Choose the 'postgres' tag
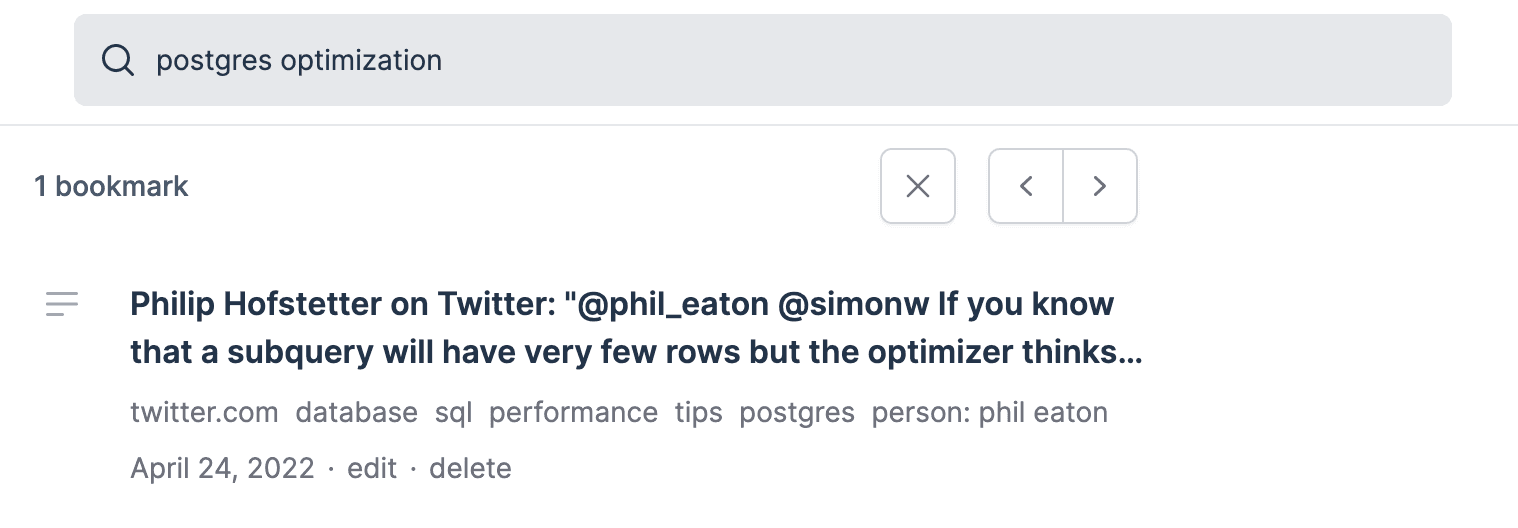The height and width of the screenshot is (528, 1518). (797, 413)
